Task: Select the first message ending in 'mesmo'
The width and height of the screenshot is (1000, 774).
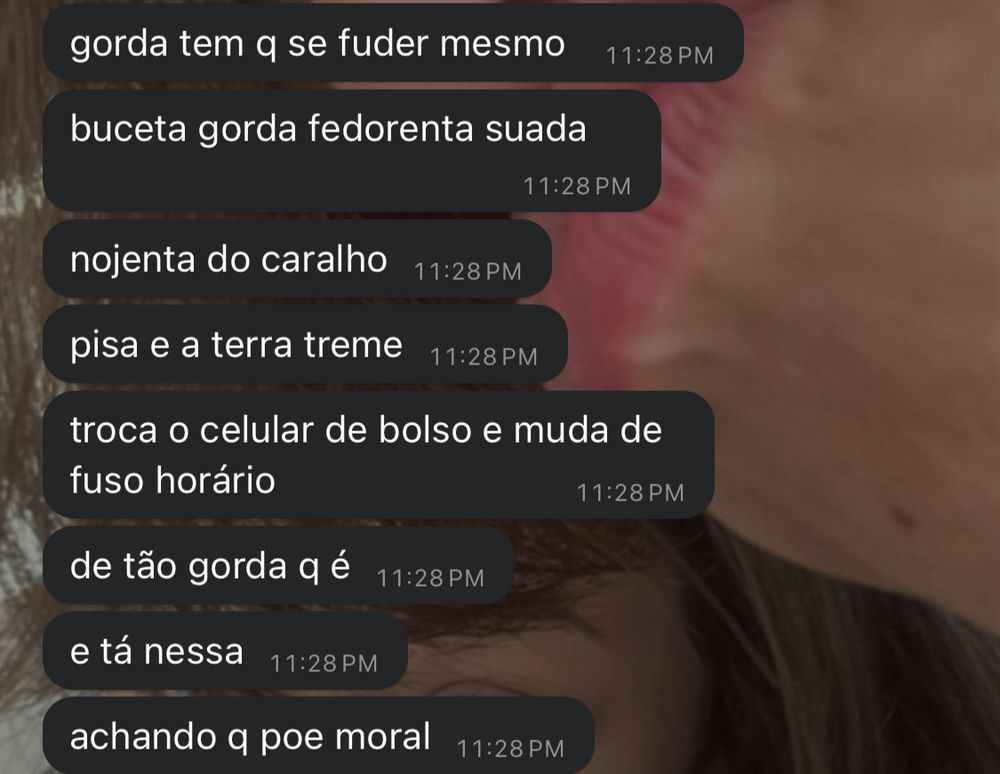Action: (393, 43)
